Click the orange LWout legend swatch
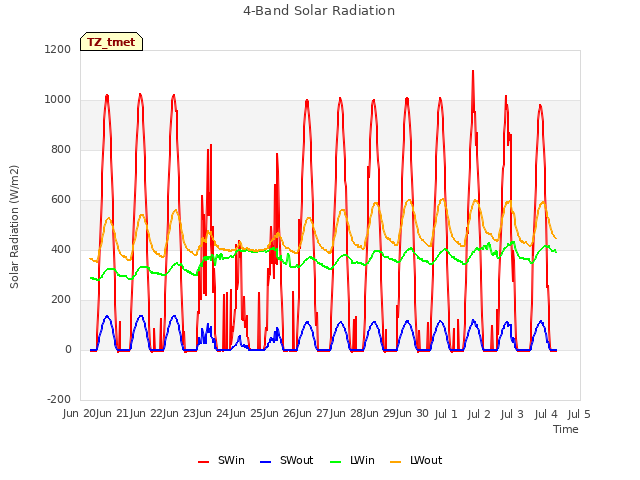 pos(396,462)
